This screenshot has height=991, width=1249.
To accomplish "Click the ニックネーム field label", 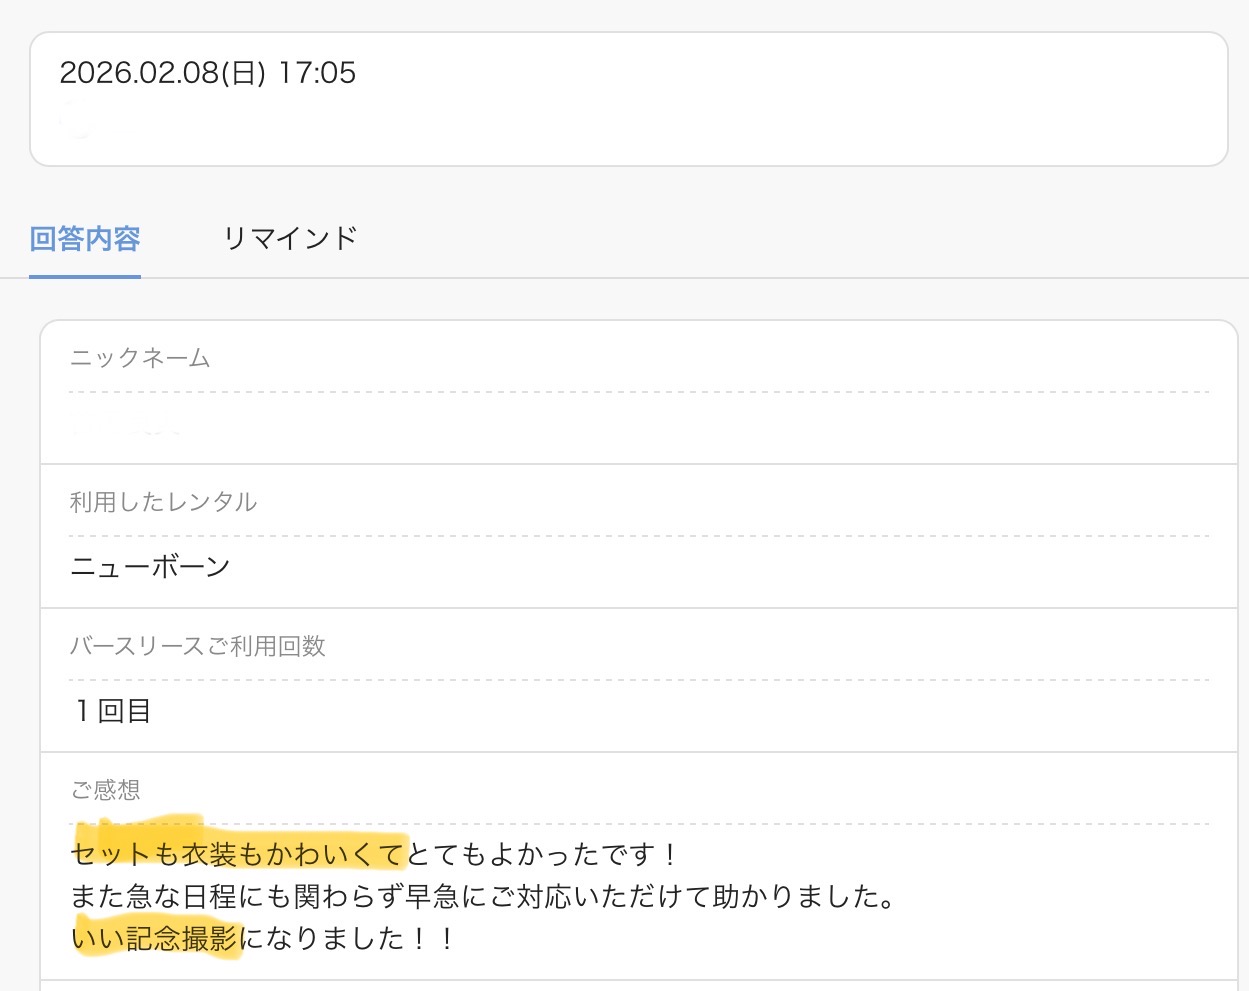I will [x=140, y=358].
